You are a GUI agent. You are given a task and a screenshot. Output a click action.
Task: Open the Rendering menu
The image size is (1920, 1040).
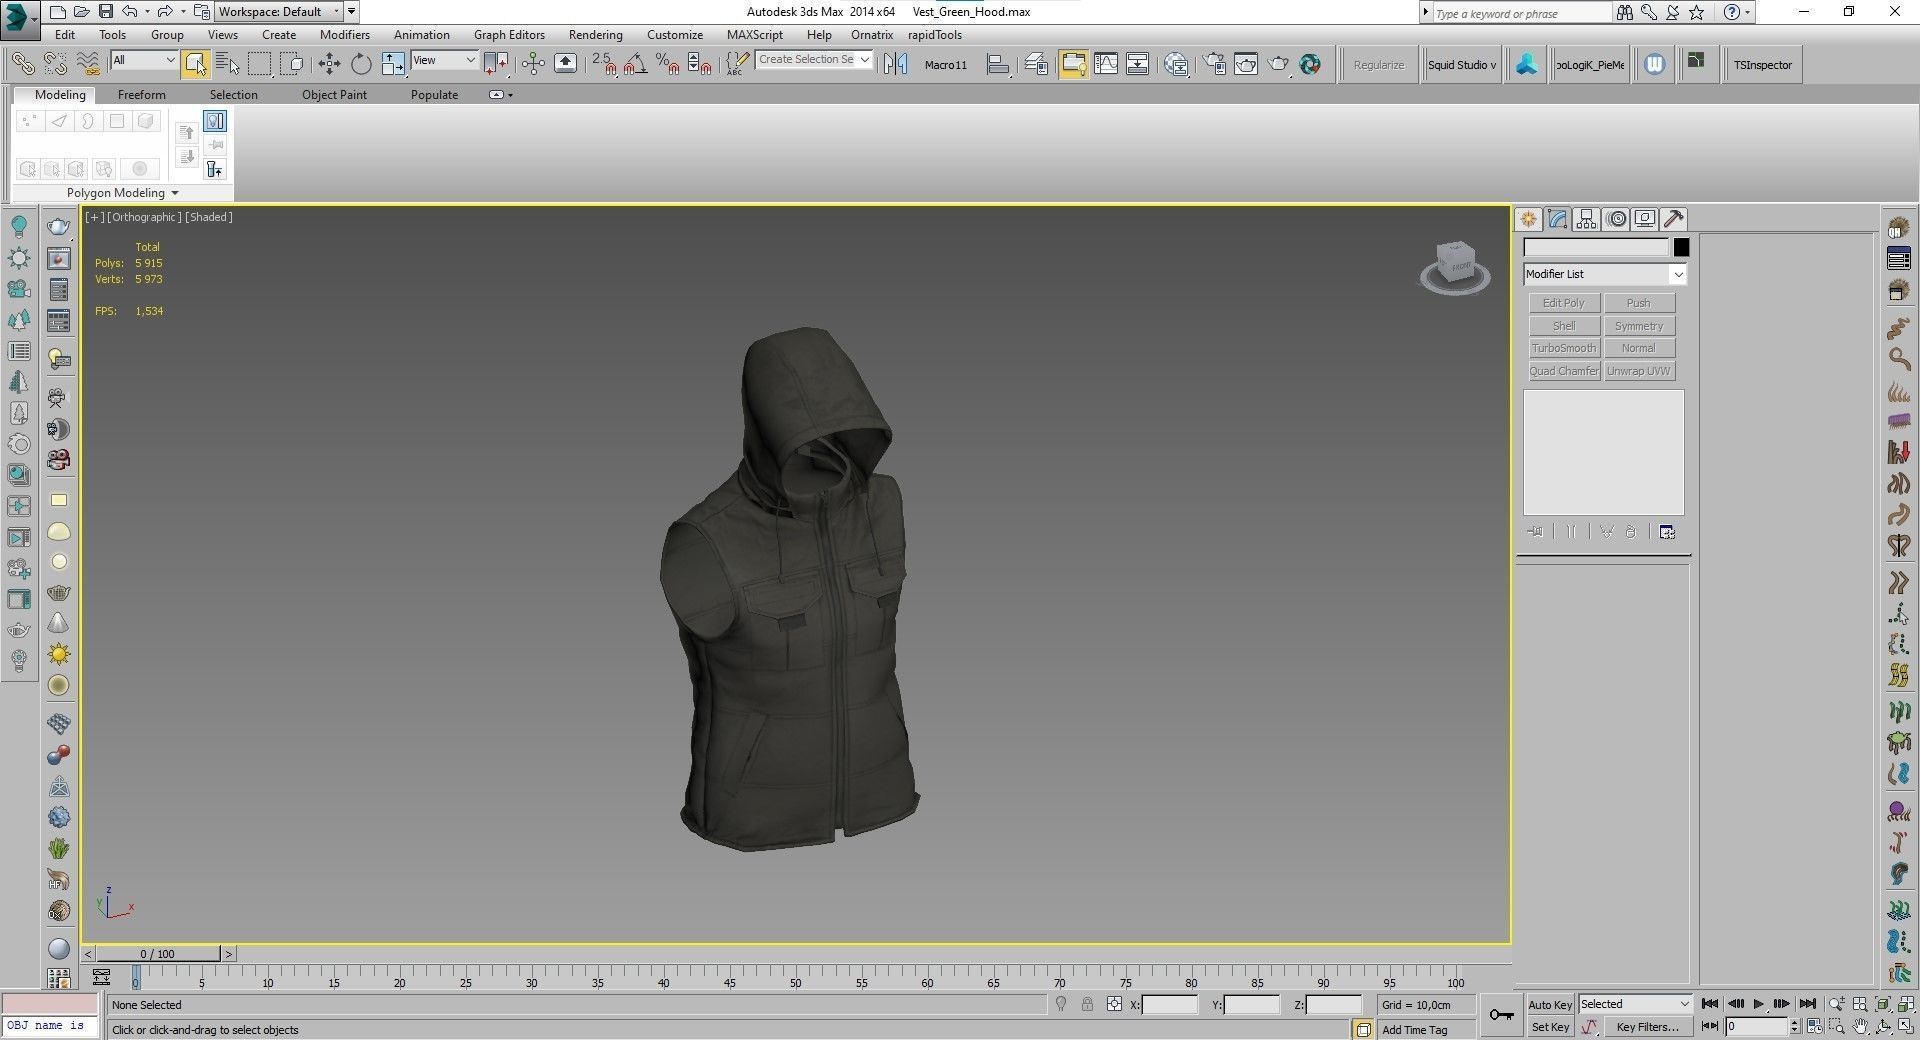596,35
